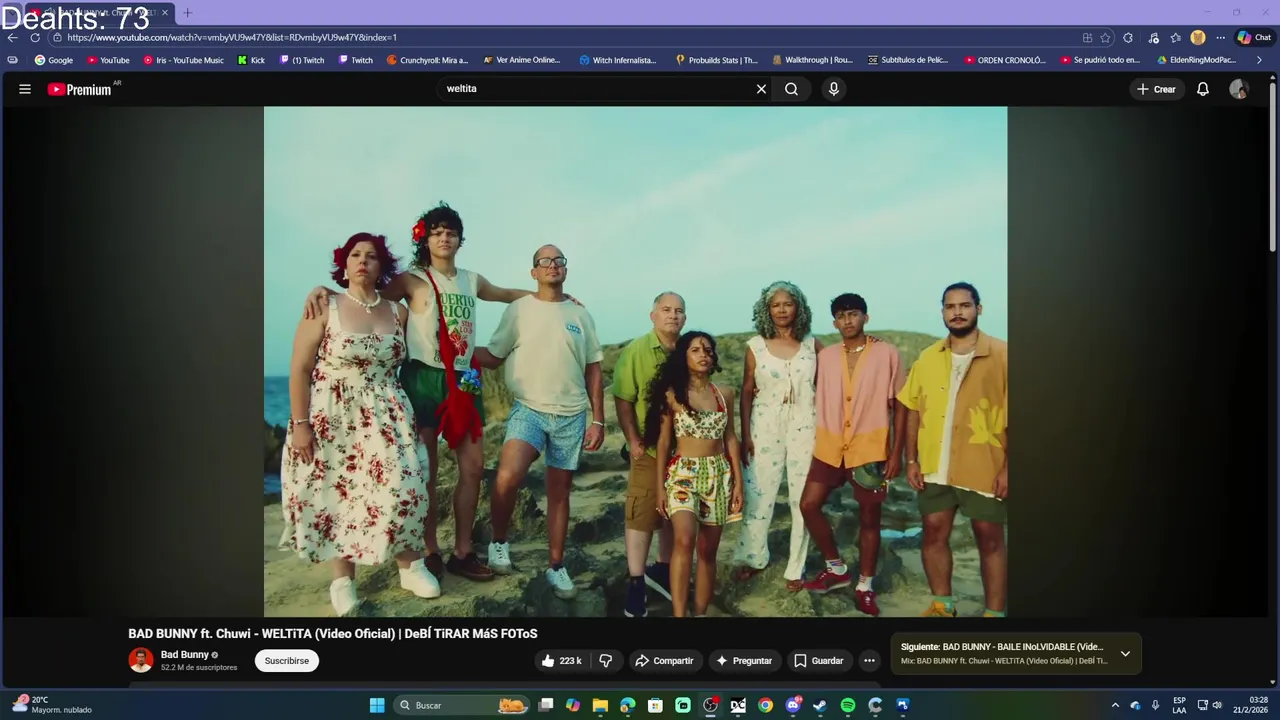The width and height of the screenshot is (1280, 720).
Task: Dislike the video with thumbs down
Action: point(605,661)
